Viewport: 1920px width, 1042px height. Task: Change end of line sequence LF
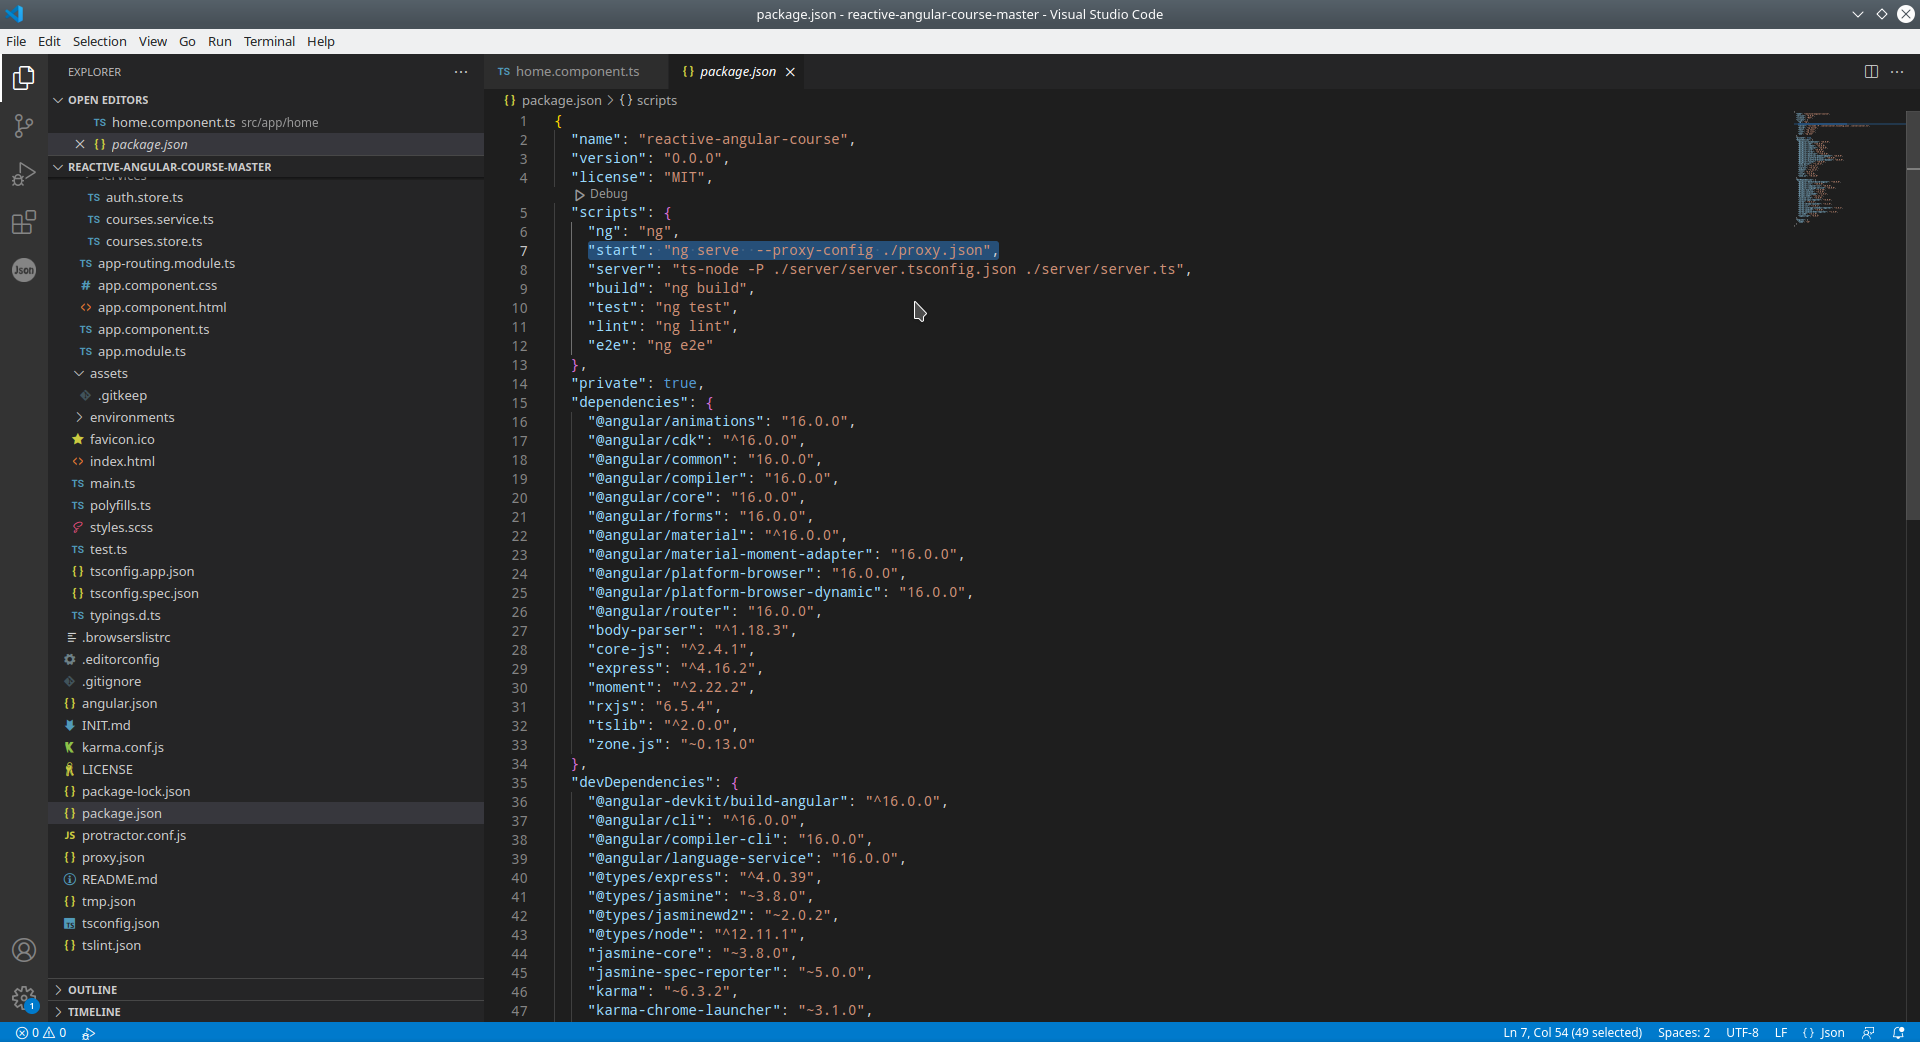(1780, 1033)
